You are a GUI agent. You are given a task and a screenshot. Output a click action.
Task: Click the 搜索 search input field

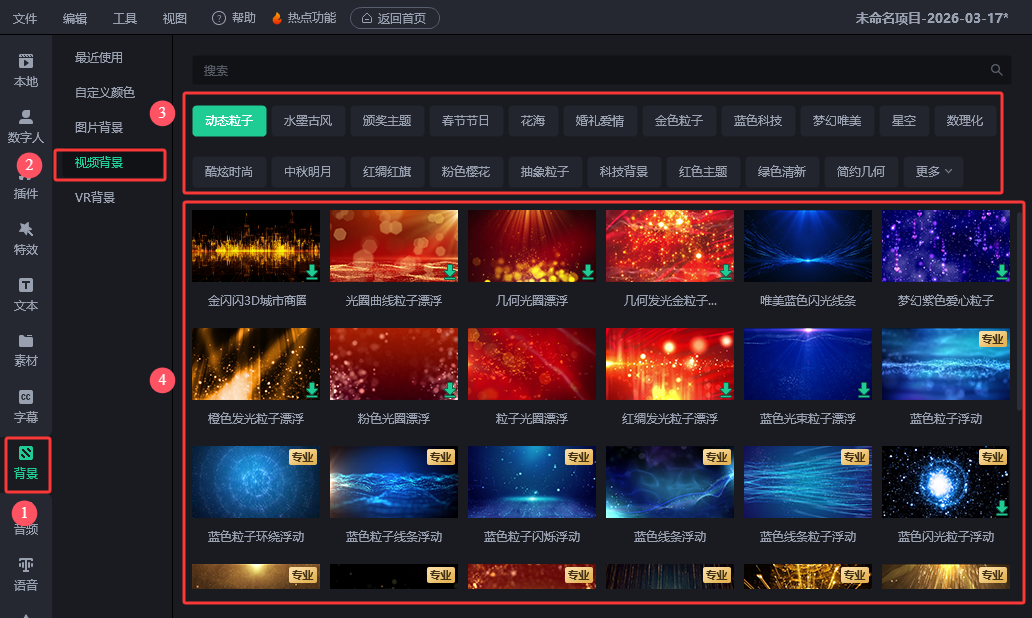[x=590, y=70]
